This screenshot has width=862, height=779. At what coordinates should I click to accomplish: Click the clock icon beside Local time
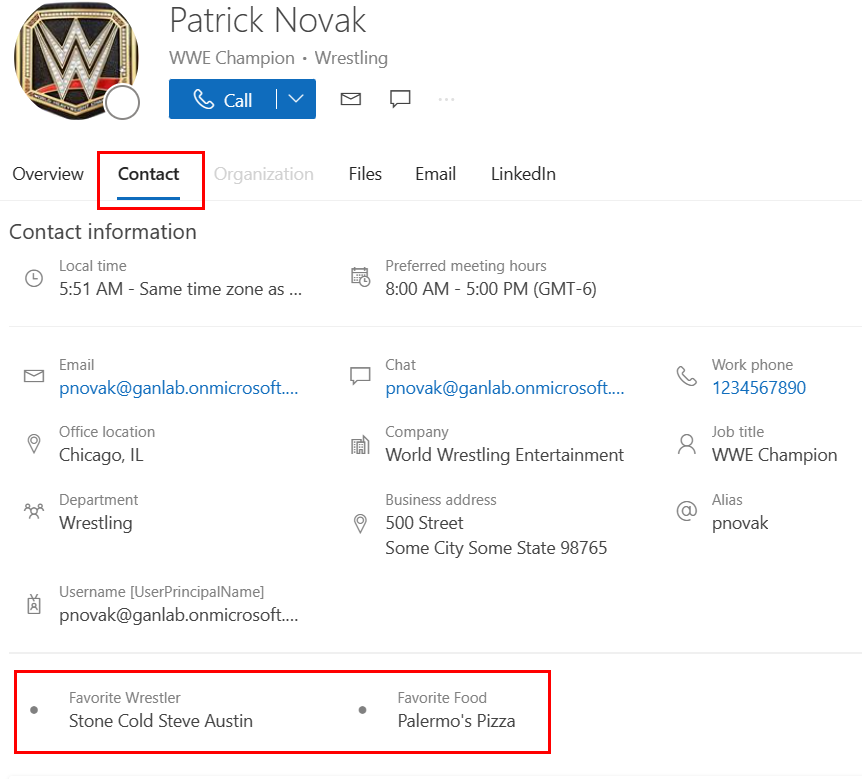point(34,278)
